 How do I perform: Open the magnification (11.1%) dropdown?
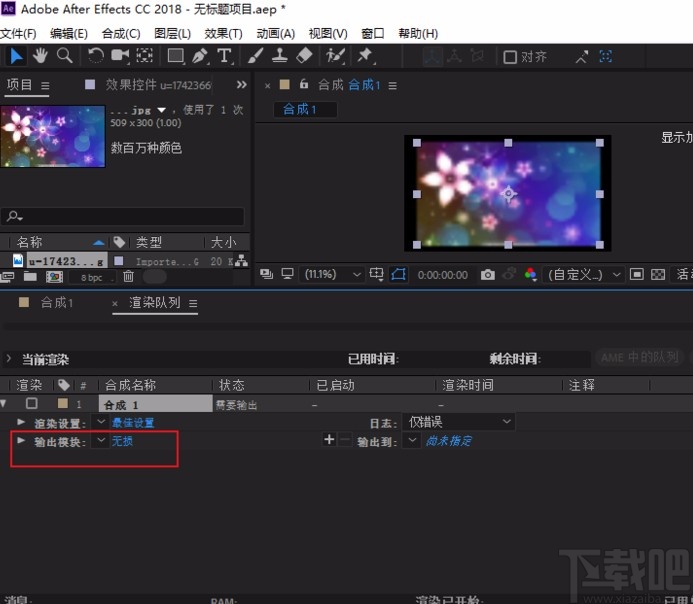pyautogui.click(x=332, y=274)
